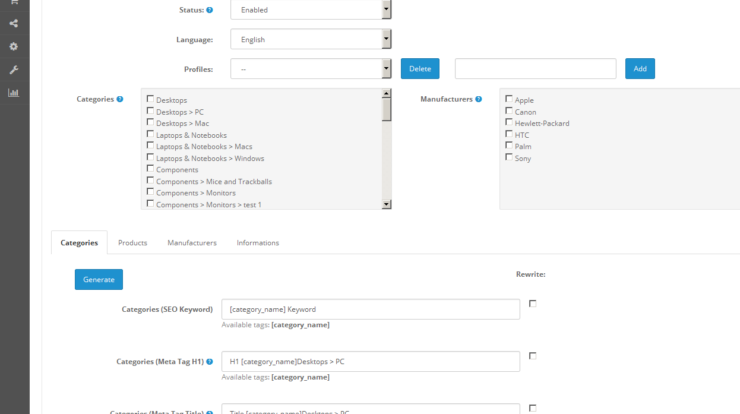Check the Sony manufacturer

(x=509, y=157)
